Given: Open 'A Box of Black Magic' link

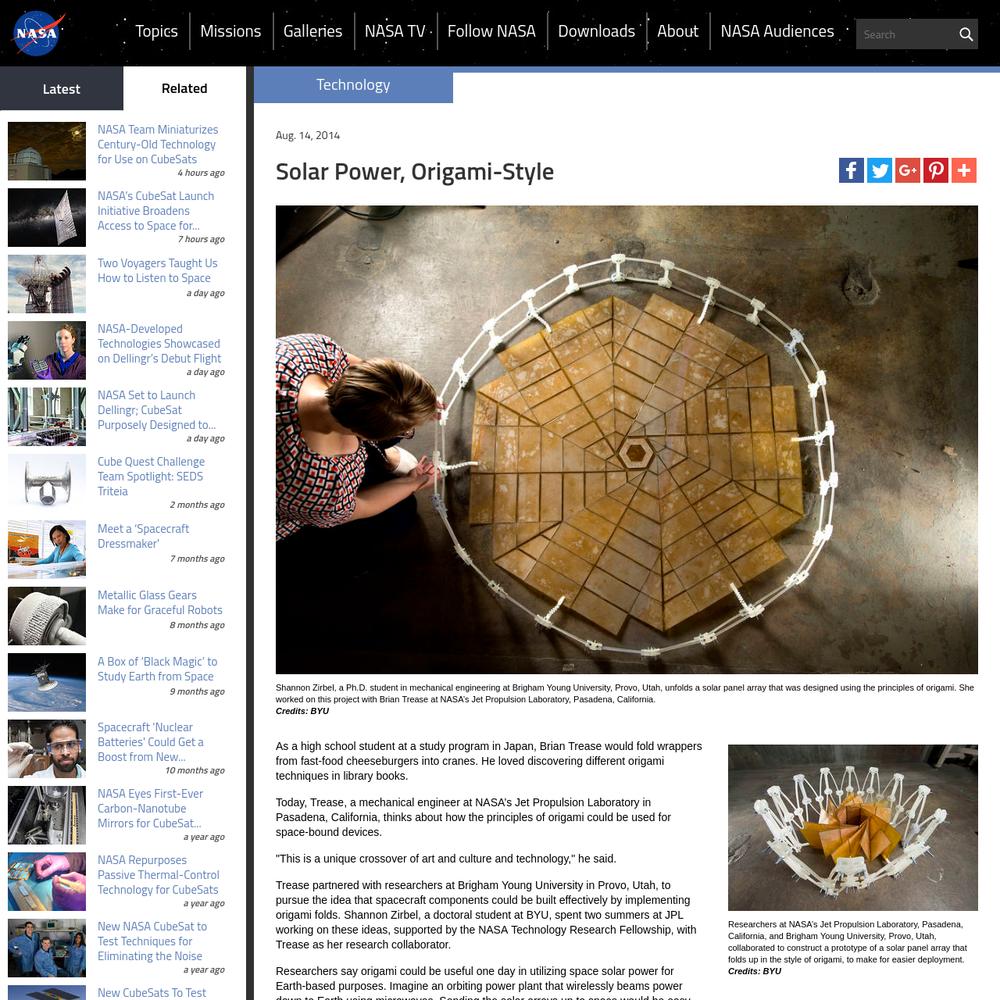Looking at the screenshot, I should (x=157, y=668).
